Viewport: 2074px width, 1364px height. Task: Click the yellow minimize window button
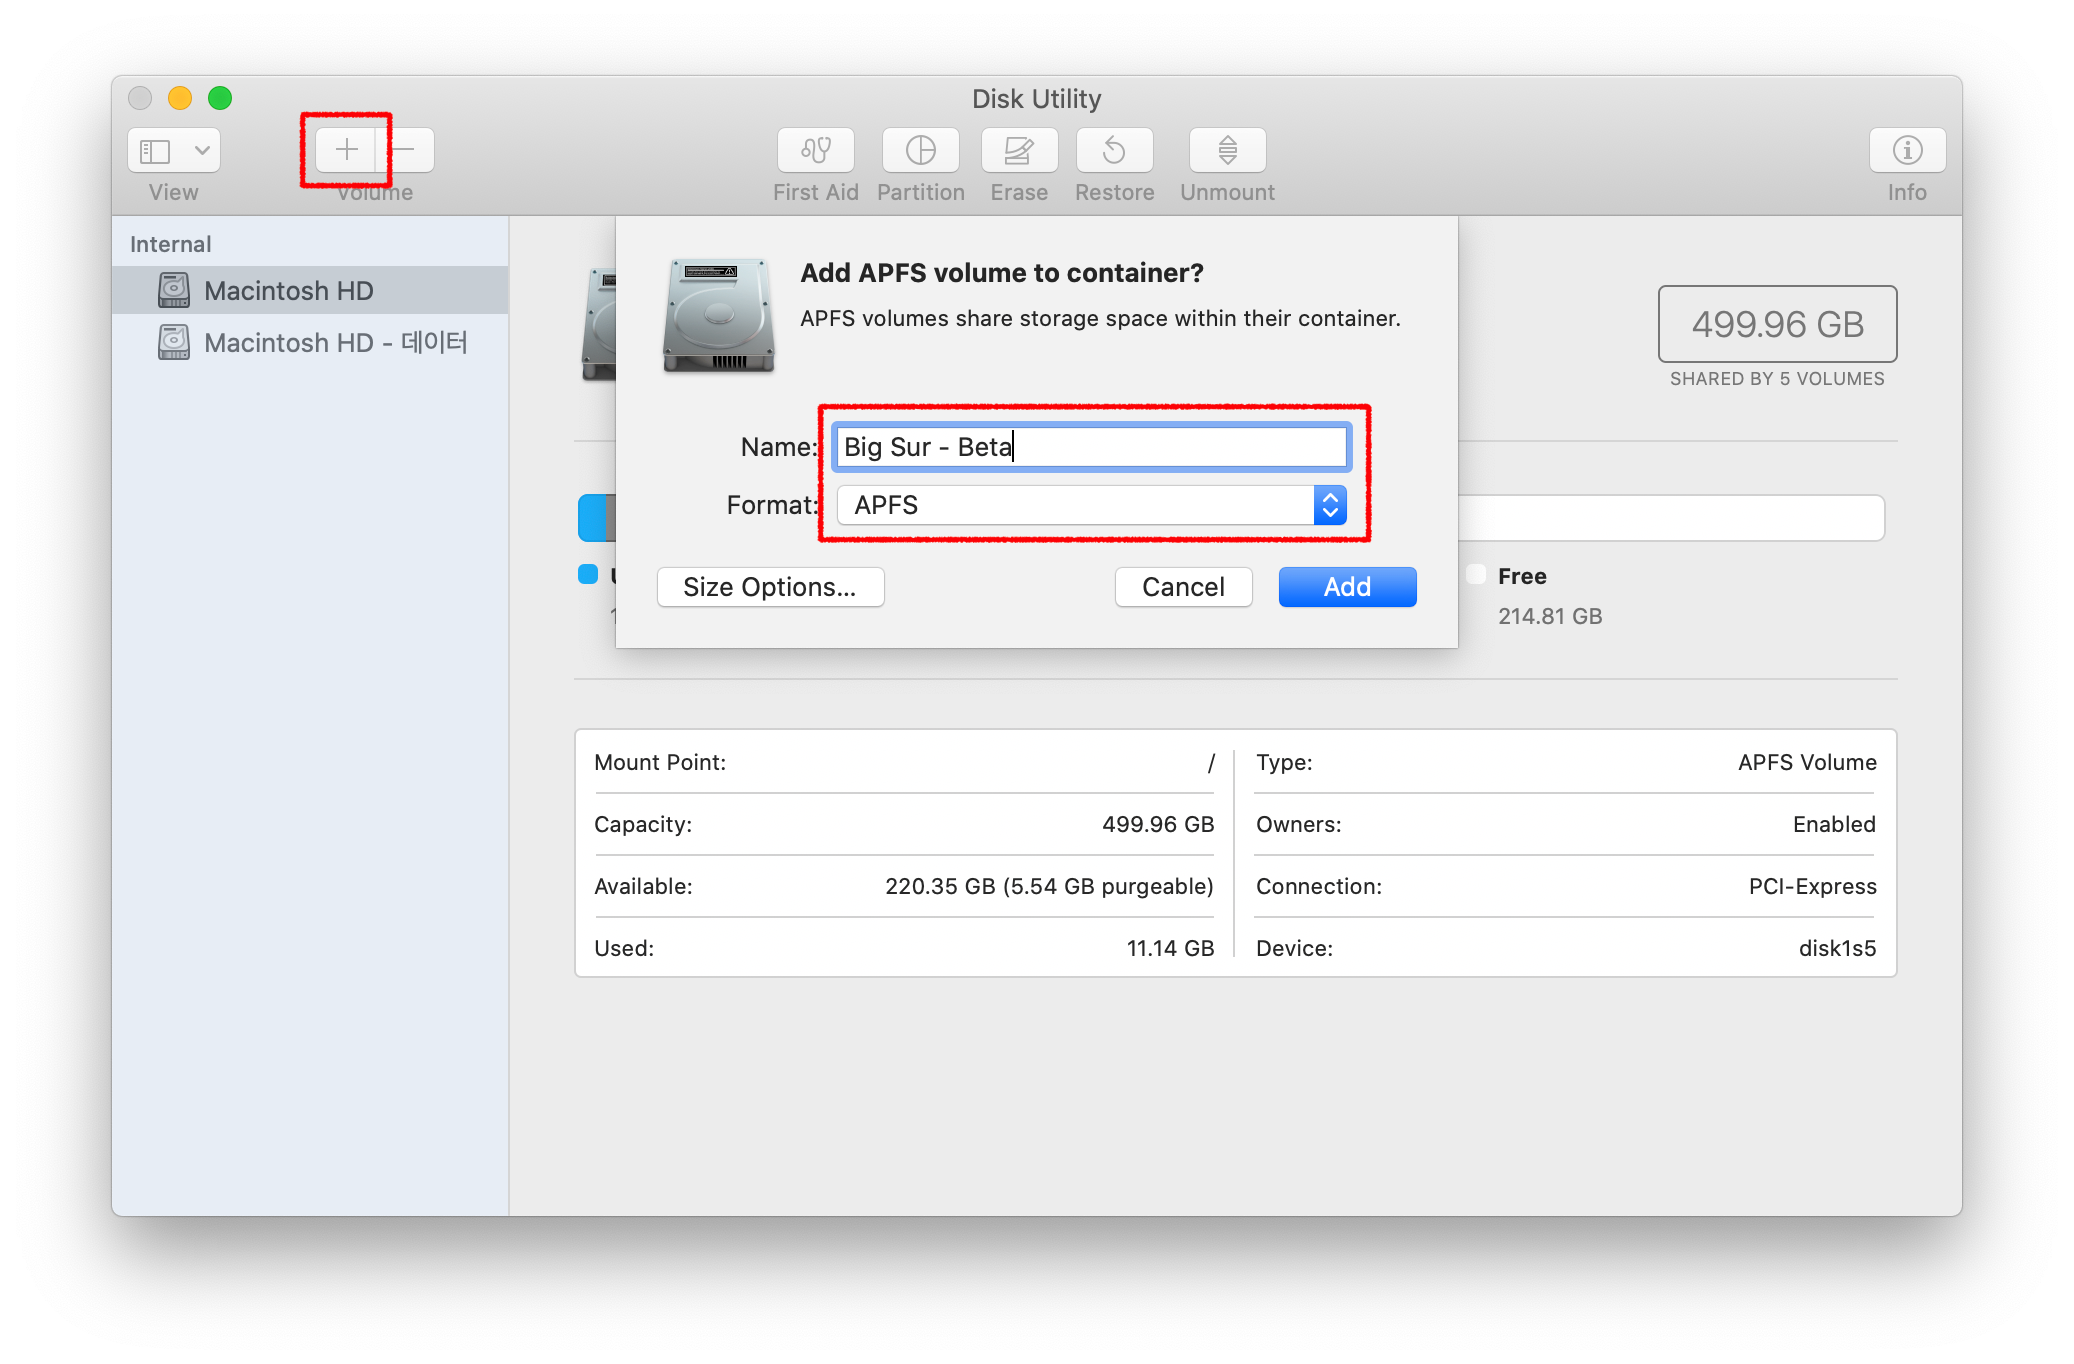point(180,98)
